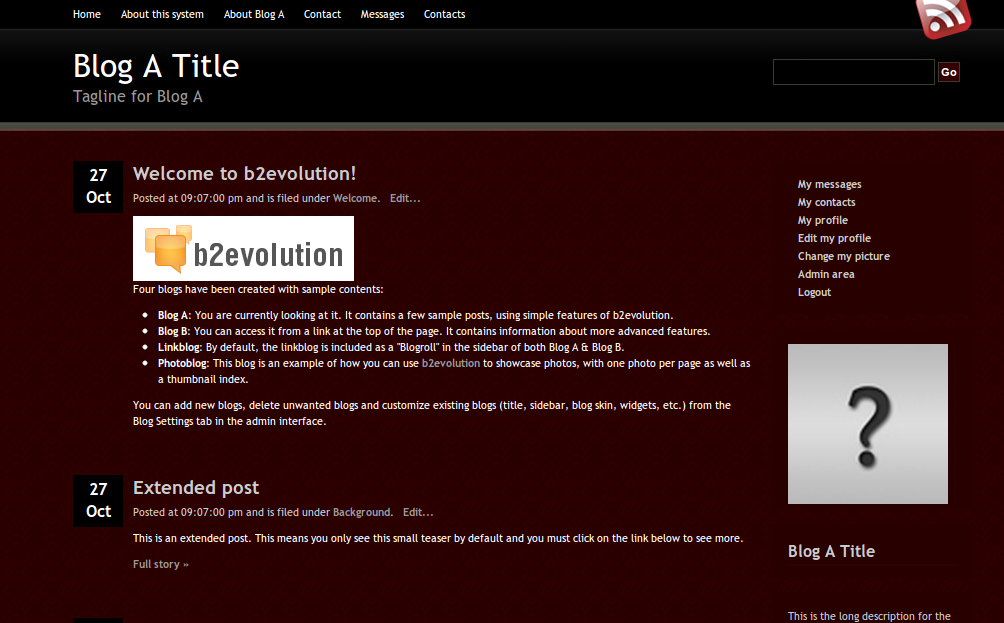Open the Admin area link
Image resolution: width=1004 pixels, height=623 pixels.
826,274
